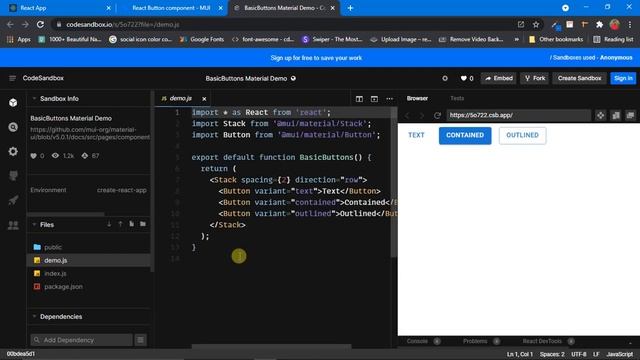This screenshot has height=360, width=640.
Task: Click the TEXT button in preview
Action: click(416, 135)
